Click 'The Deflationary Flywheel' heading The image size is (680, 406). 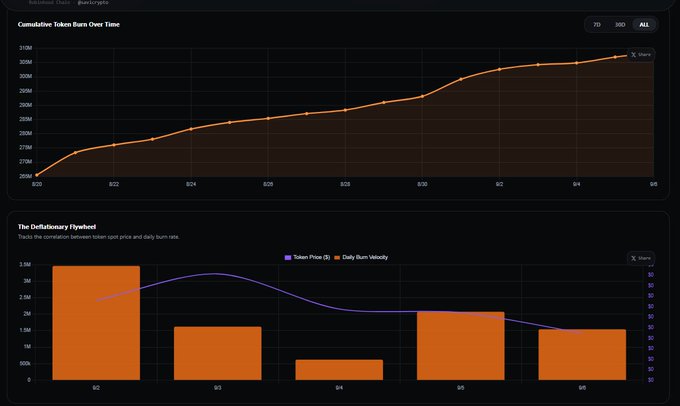[57, 227]
